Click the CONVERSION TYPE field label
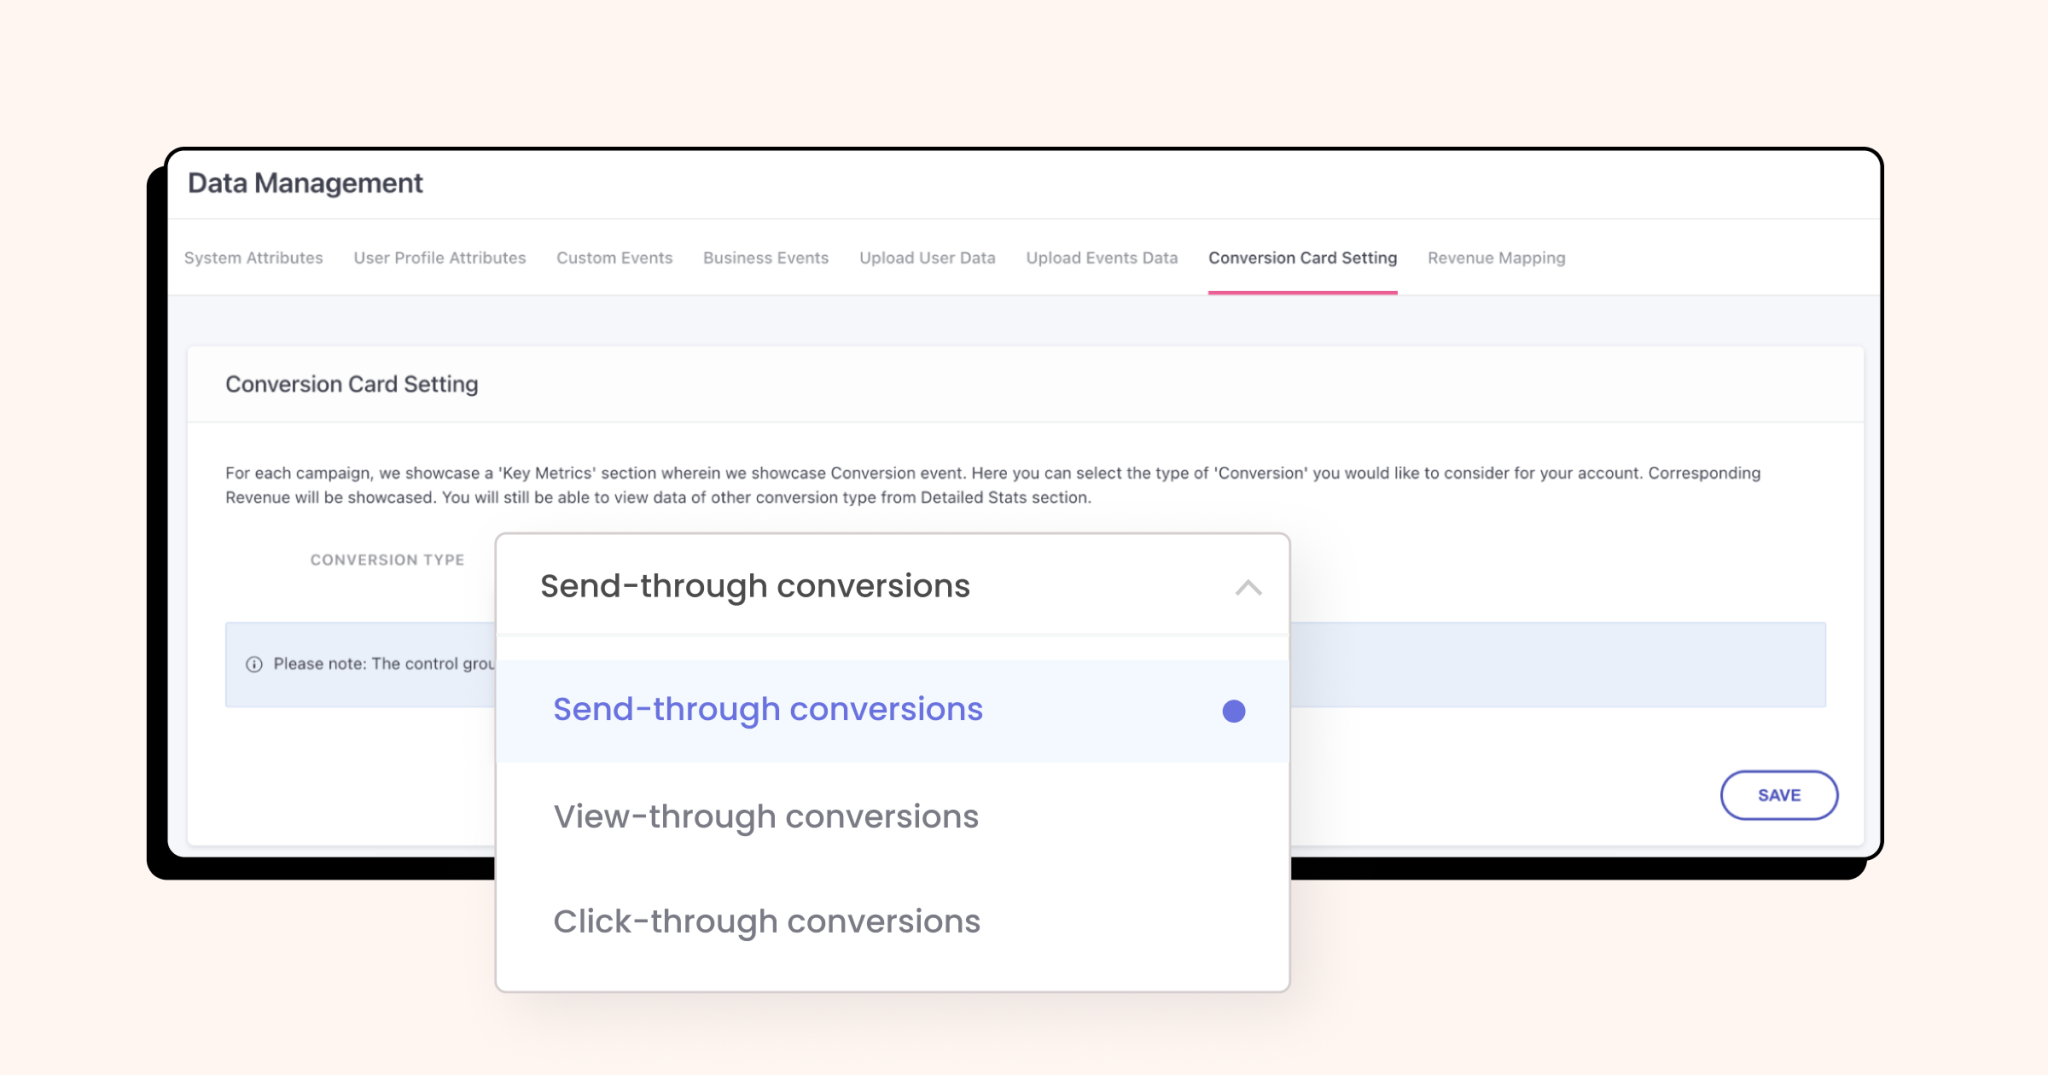Screen dimensions: 2048x1075 [x=388, y=560]
